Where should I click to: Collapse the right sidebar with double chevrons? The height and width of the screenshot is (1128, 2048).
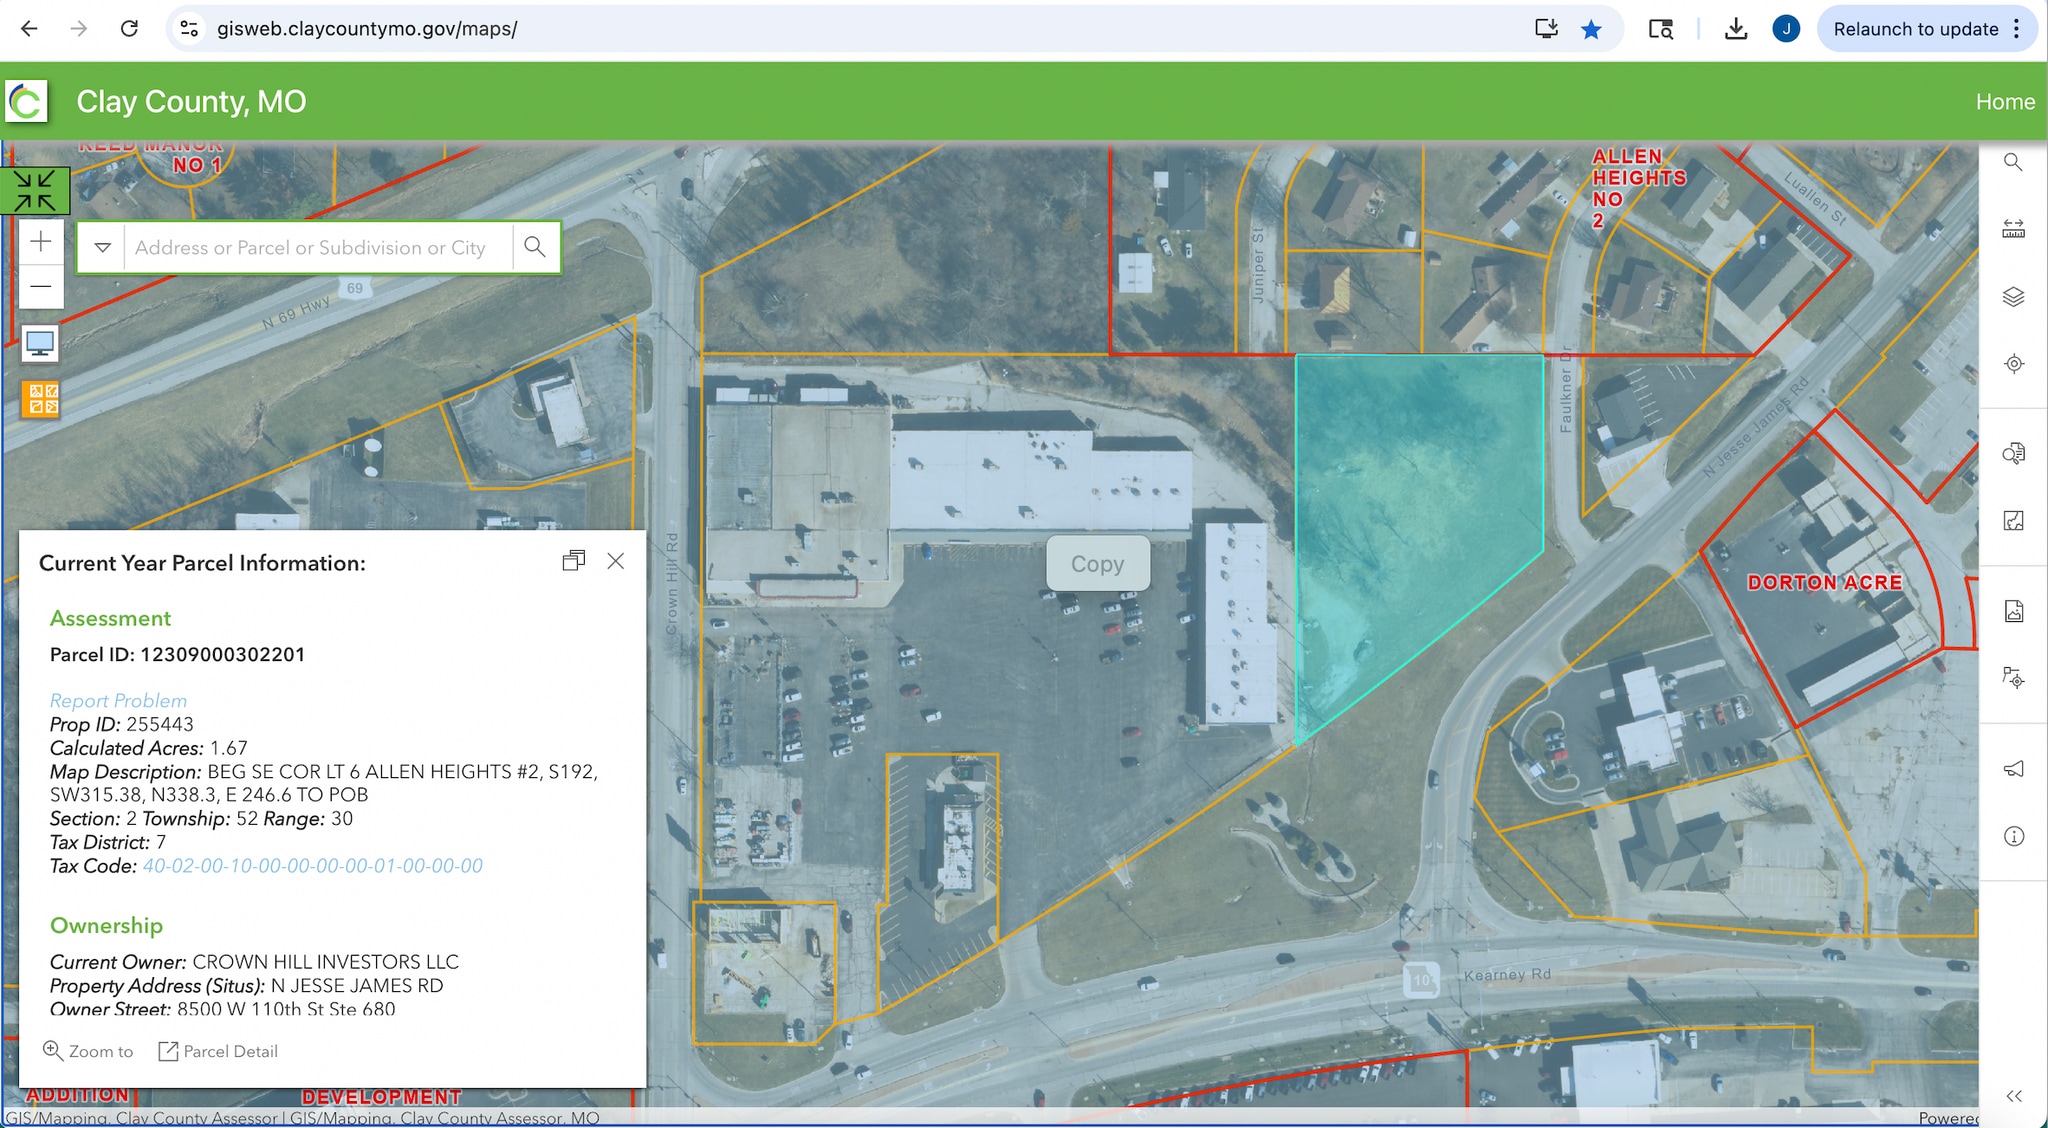pyautogui.click(x=2013, y=1096)
